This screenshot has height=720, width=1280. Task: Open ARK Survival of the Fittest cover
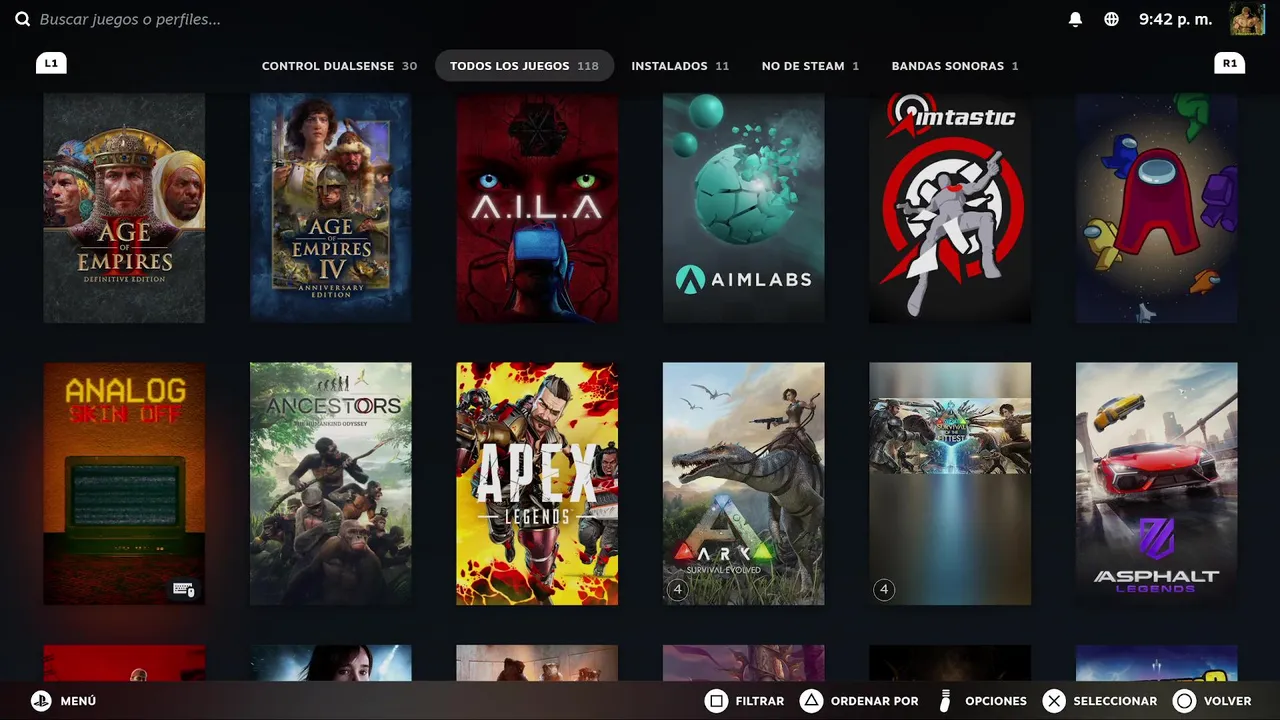coord(950,484)
